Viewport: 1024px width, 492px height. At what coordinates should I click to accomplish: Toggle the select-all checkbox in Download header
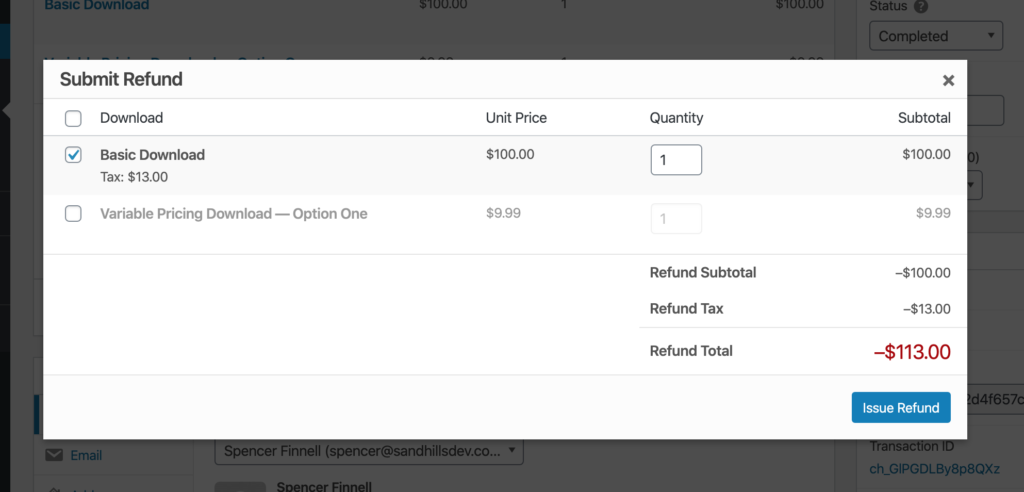click(x=73, y=119)
